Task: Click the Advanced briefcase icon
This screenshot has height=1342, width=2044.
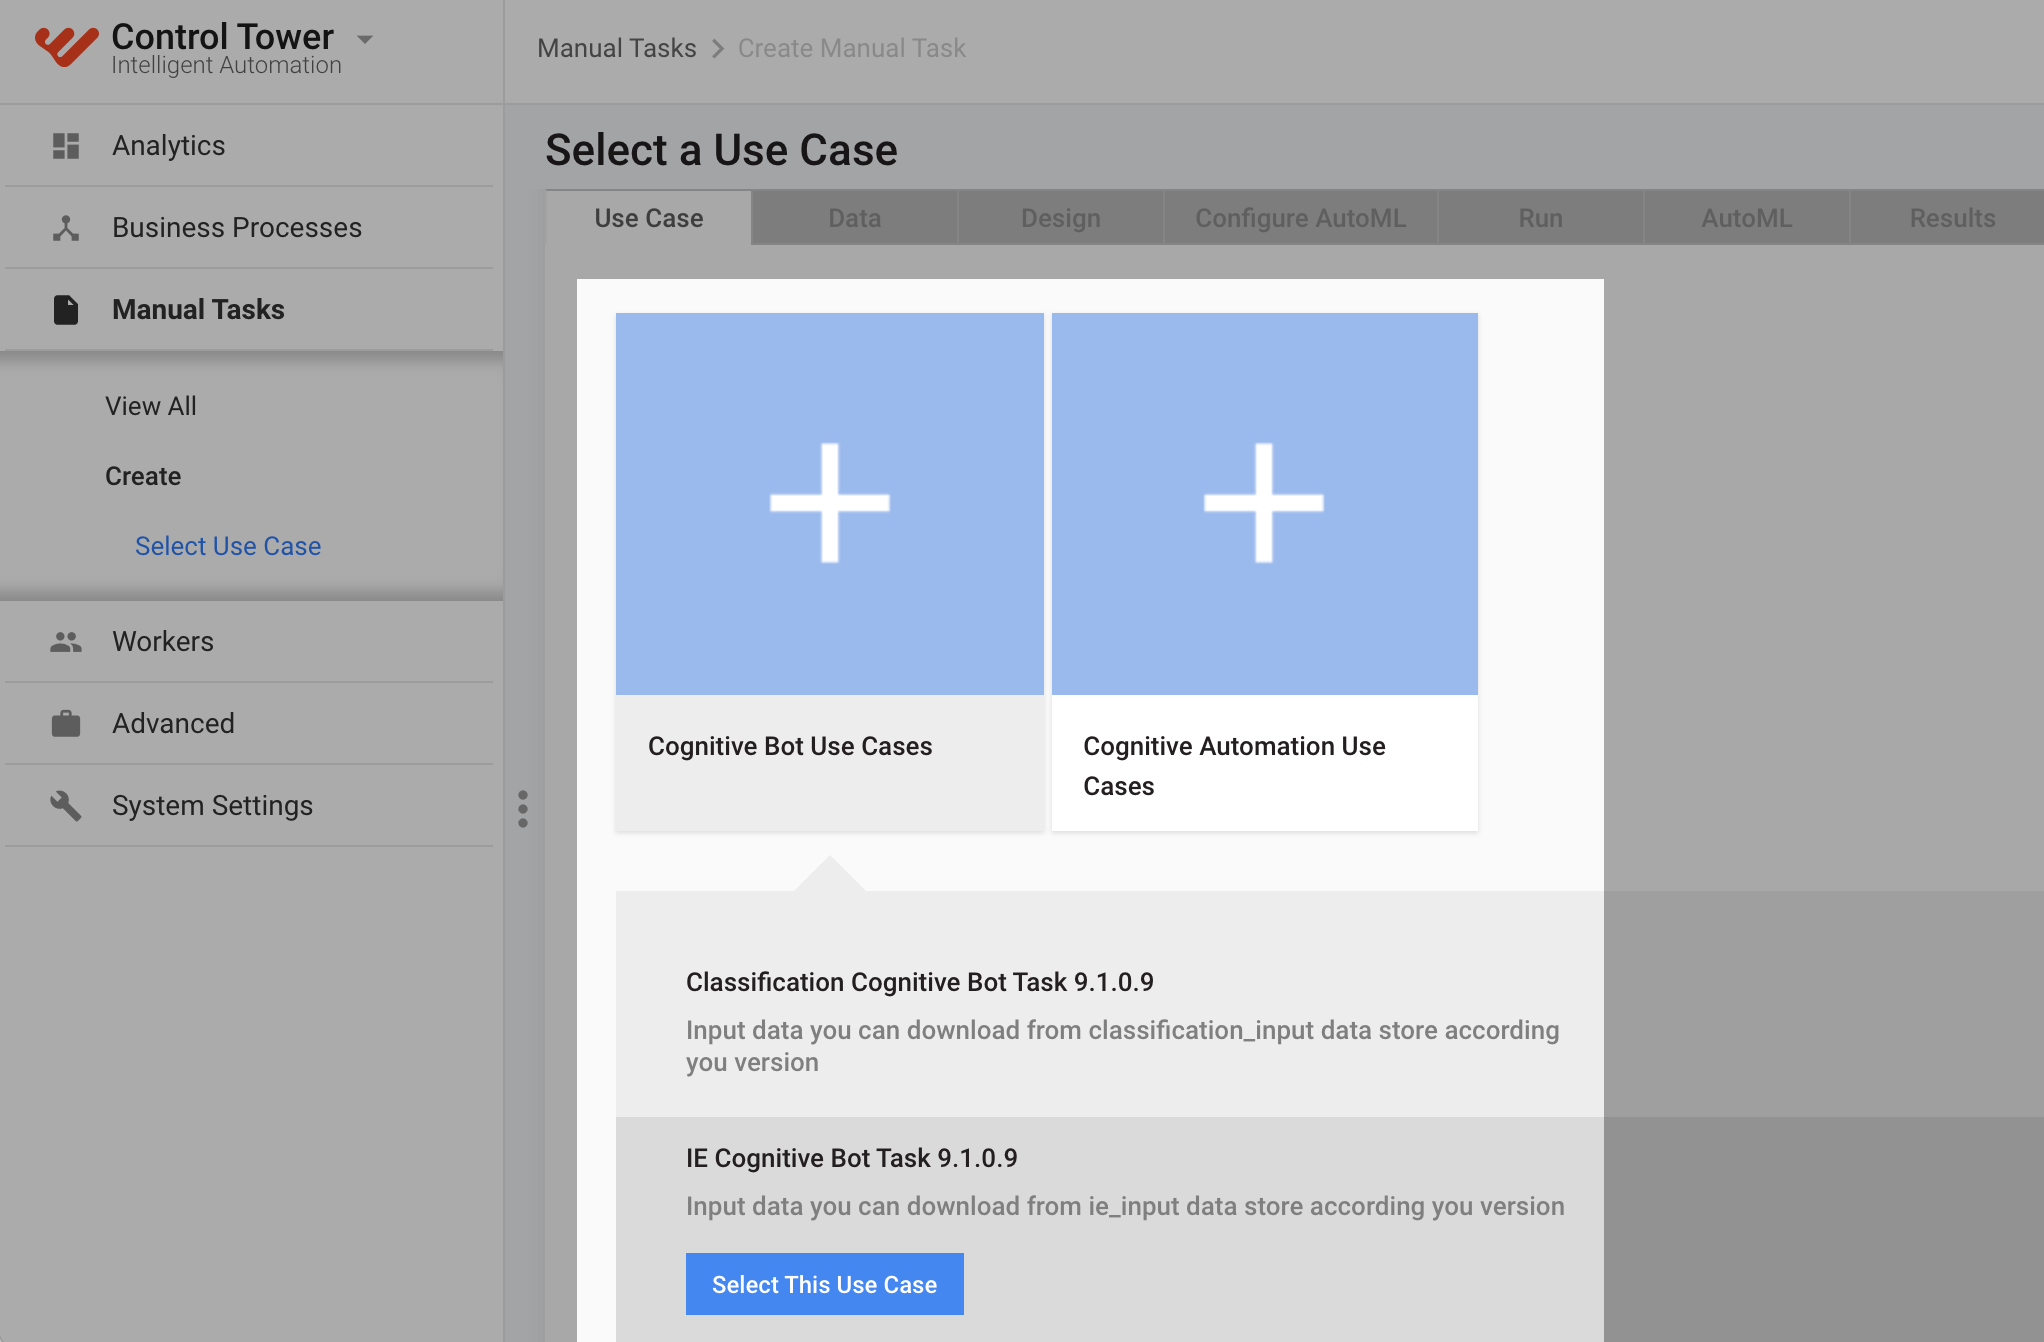Action: click(x=66, y=723)
